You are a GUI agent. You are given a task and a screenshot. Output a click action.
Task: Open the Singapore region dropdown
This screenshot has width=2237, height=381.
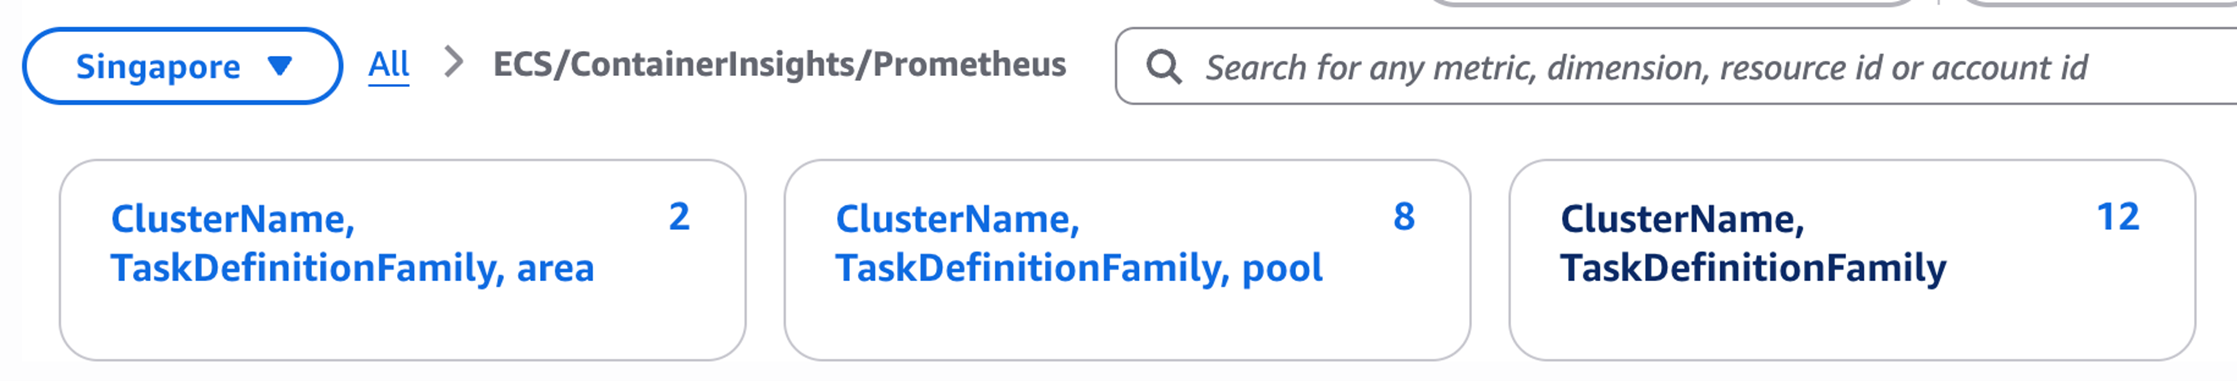182,66
